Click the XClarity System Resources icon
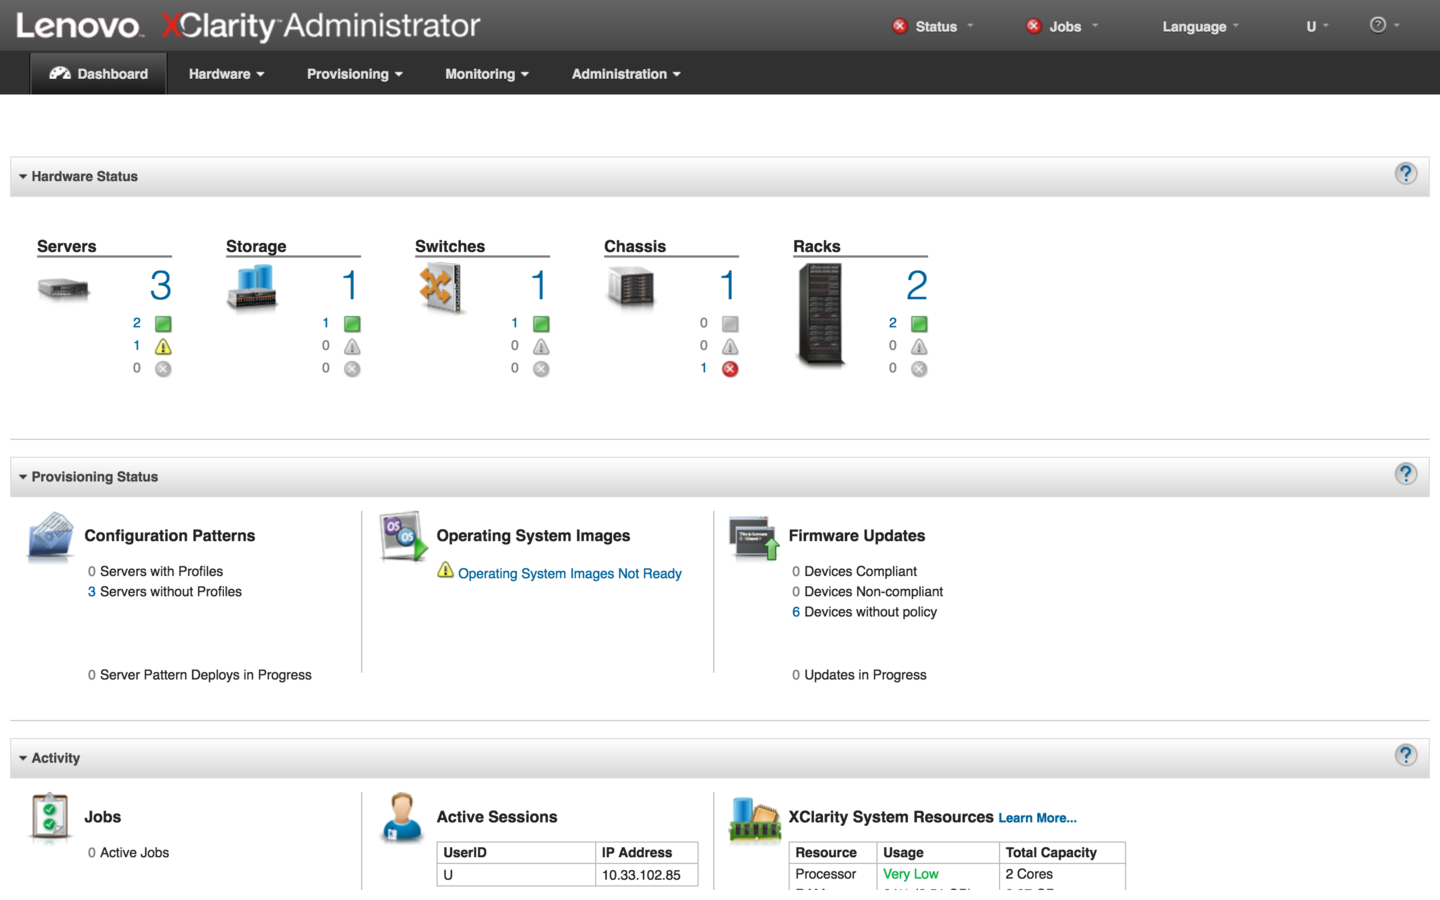Image resolution: width=1440 pixels, height=900 pixels. pyautogui.click(x=755, y=819)
